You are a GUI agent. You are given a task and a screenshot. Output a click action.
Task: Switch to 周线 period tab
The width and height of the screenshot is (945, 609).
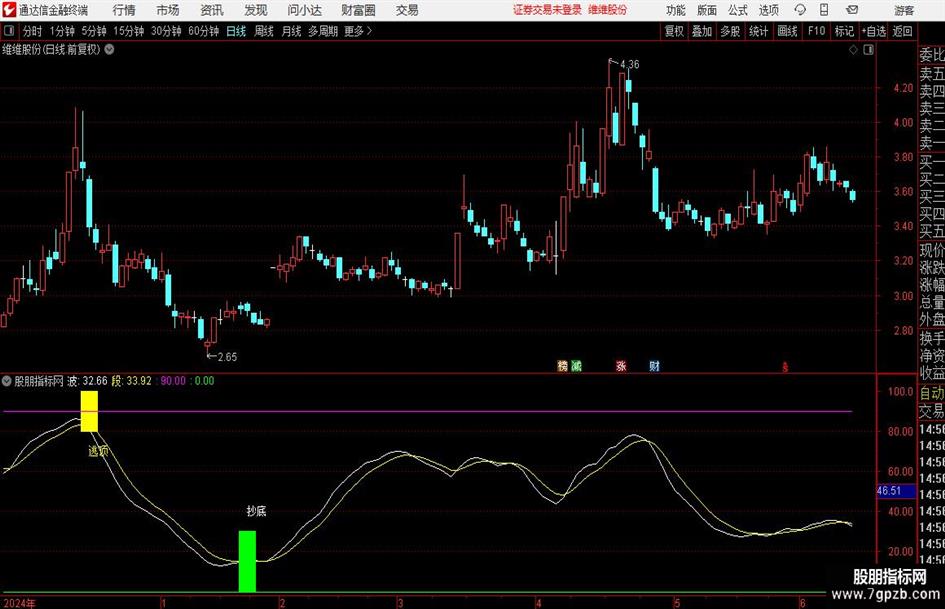264,31
